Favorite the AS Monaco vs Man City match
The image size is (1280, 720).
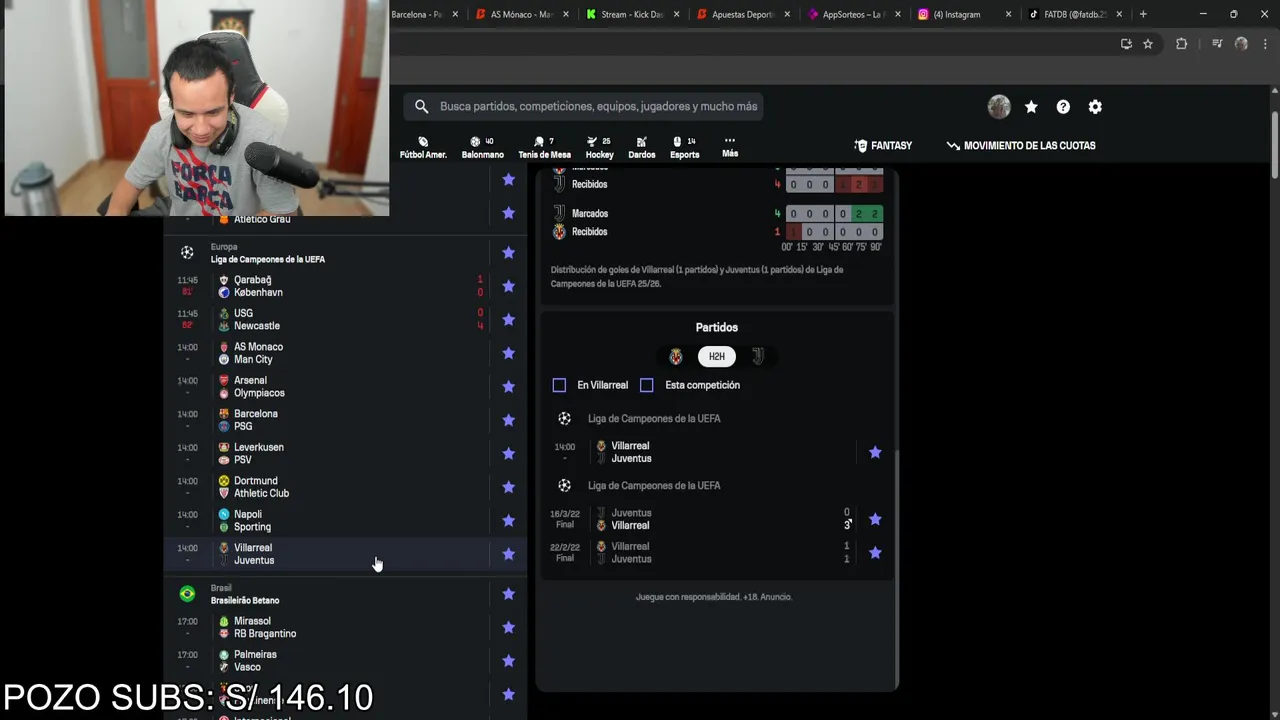(508, 353)
